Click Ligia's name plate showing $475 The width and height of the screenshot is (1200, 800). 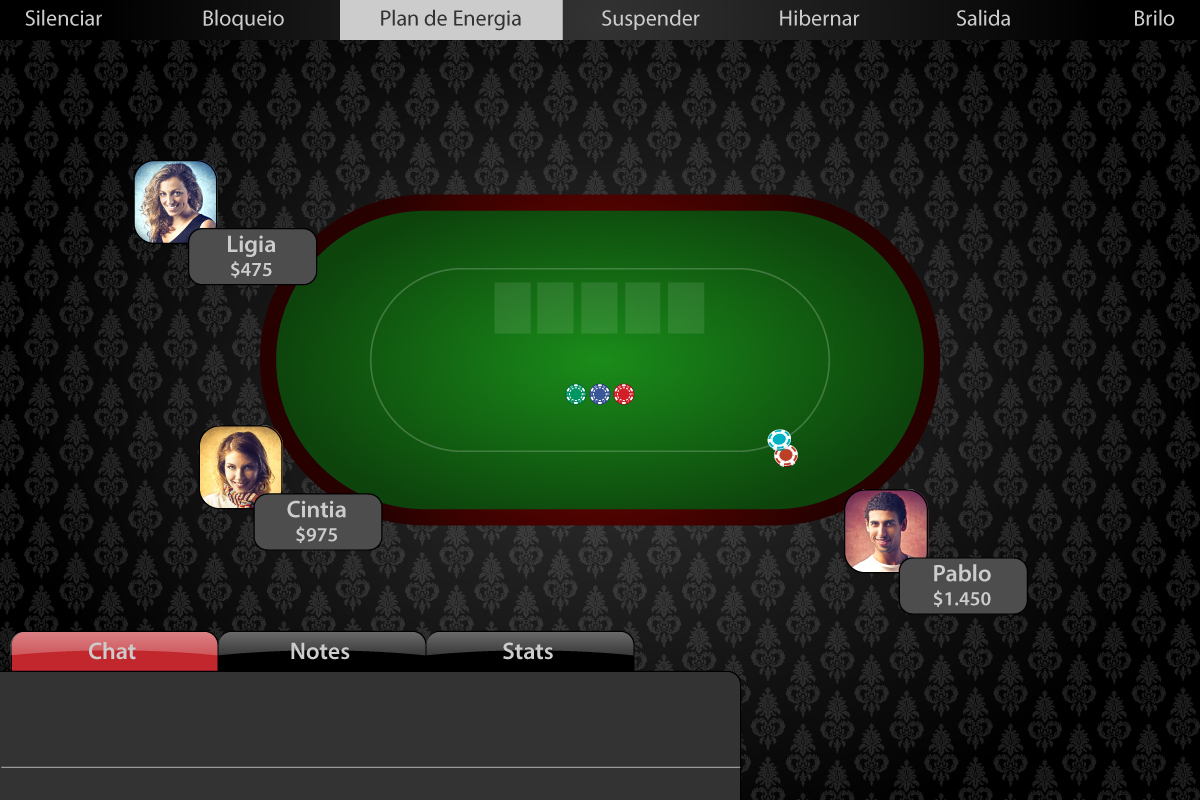252,256
